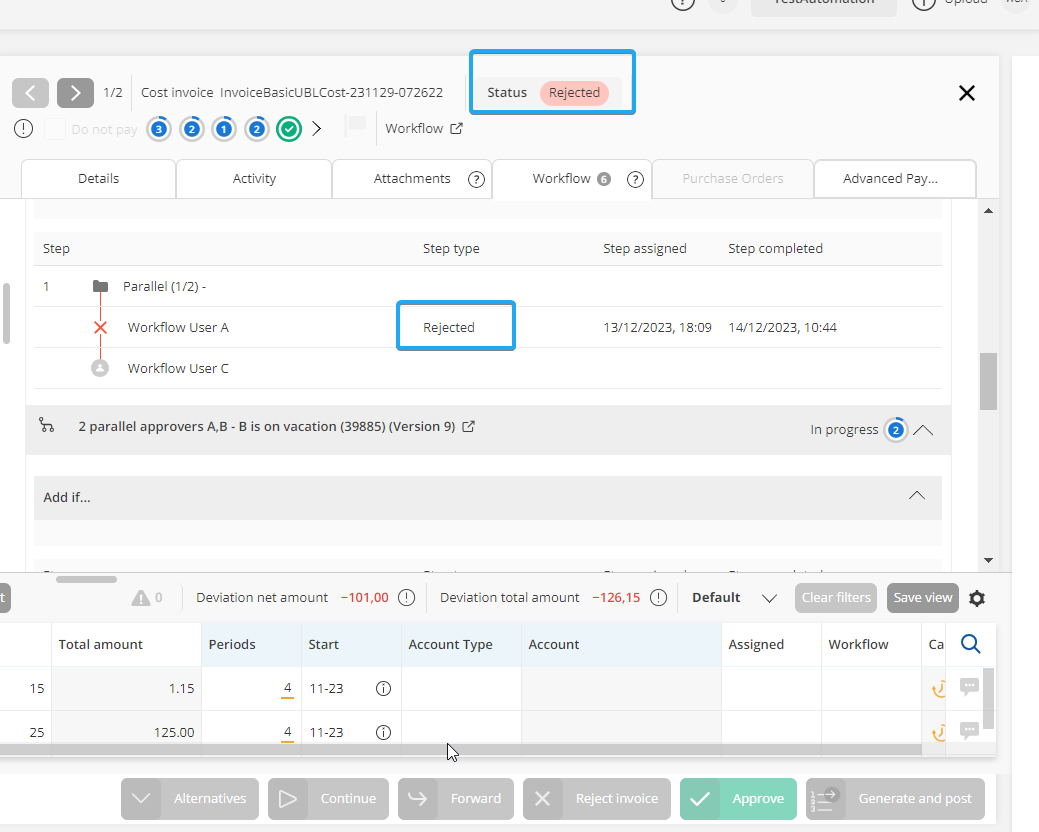Collapse the Add if... section

click(916, 497)
